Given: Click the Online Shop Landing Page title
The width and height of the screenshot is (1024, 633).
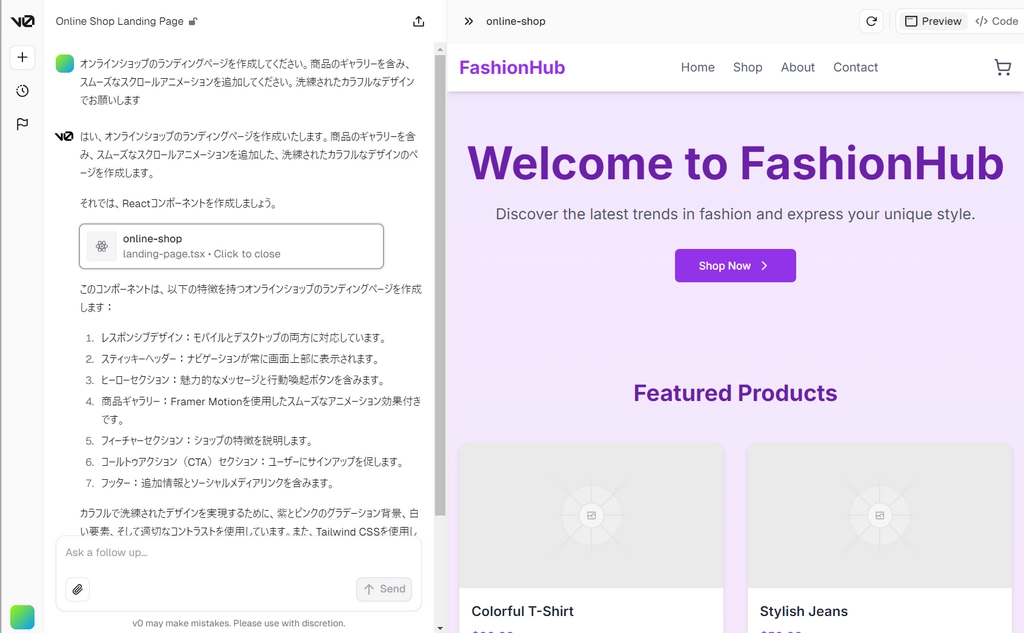Looking at the screenshot, I should coord(120,22).
